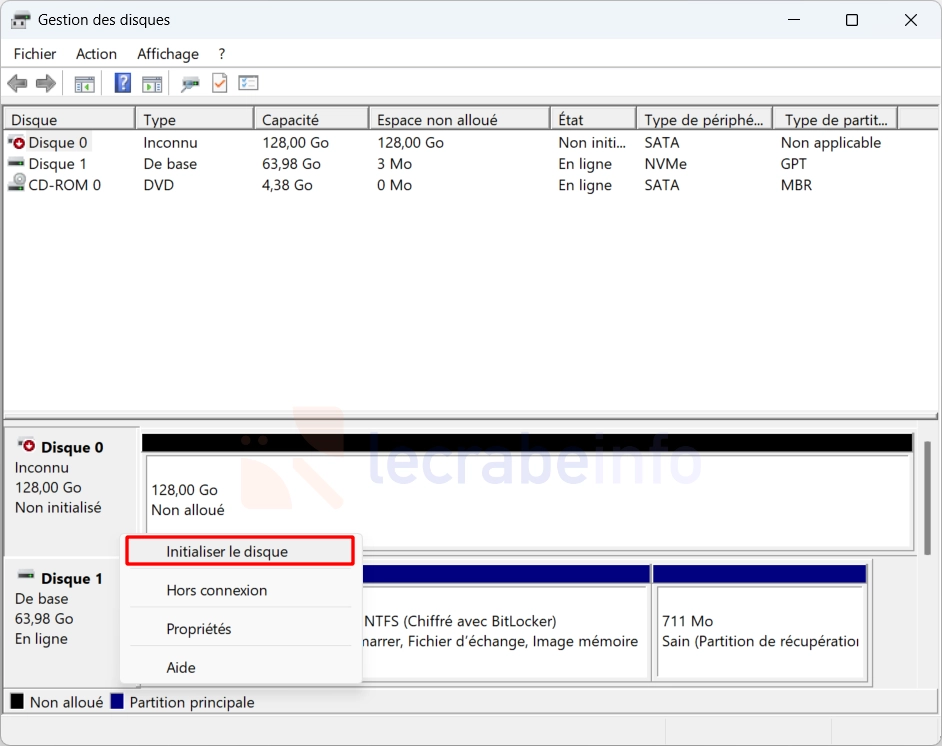
Task: Toggle the console tree pane icon
Action: click(x=85, y=84)
